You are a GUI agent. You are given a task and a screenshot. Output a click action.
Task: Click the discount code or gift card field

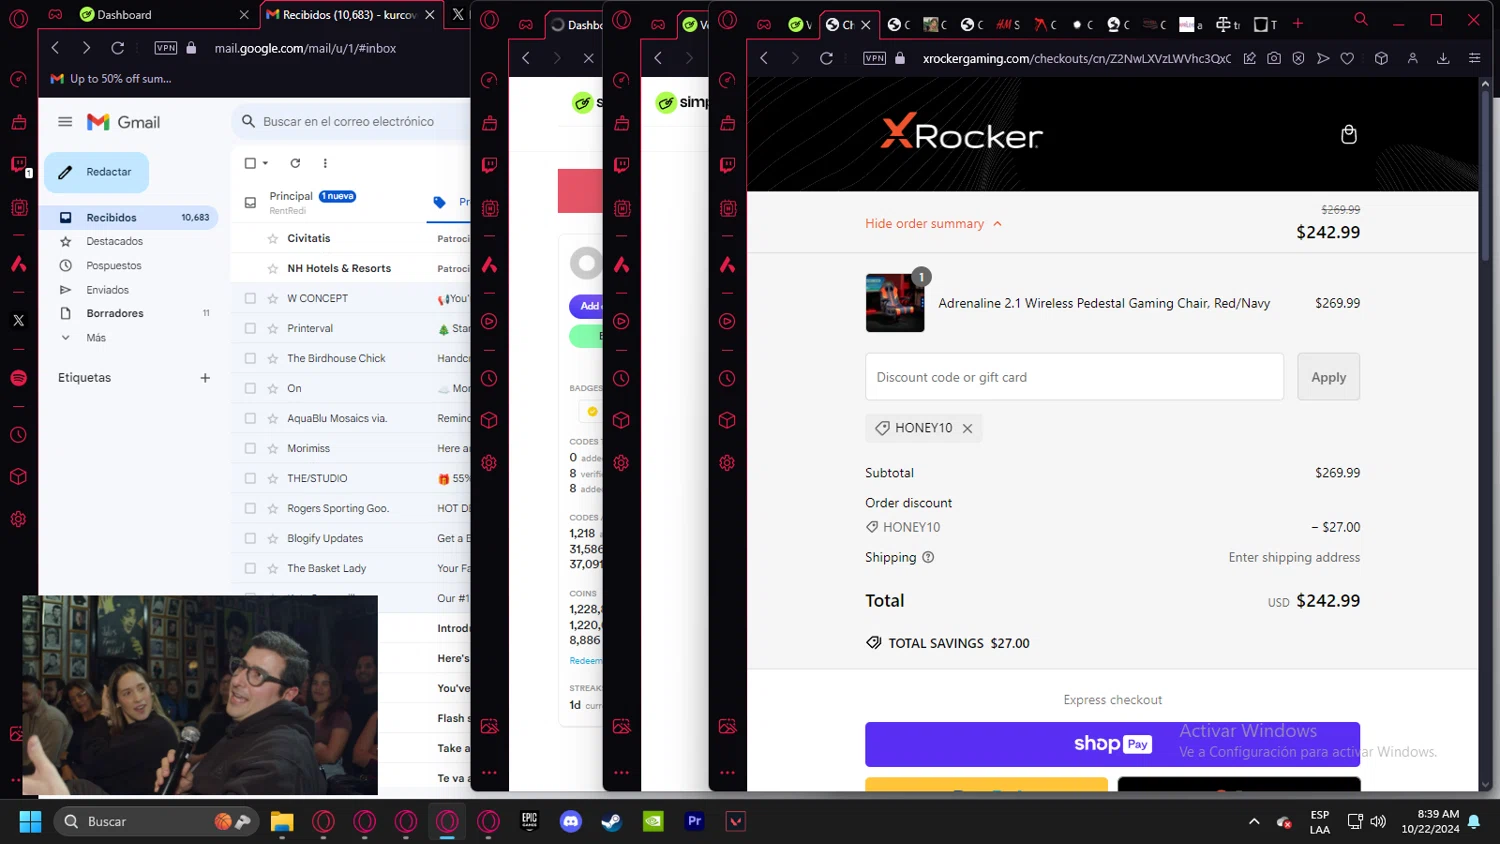point(1074,377)
